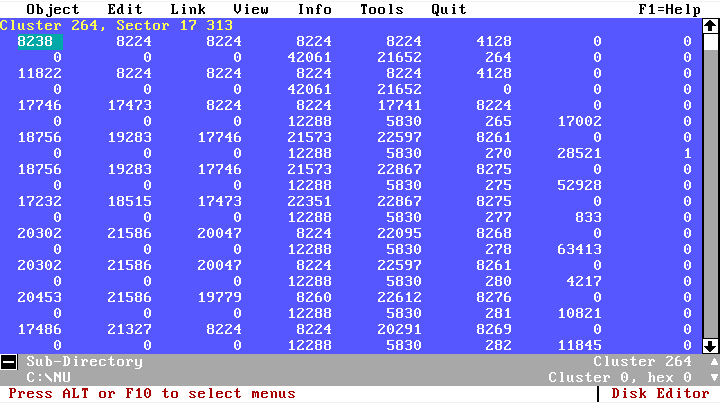Select value 4217
Viewport: 720px width, 403px height.
point(584,281)
